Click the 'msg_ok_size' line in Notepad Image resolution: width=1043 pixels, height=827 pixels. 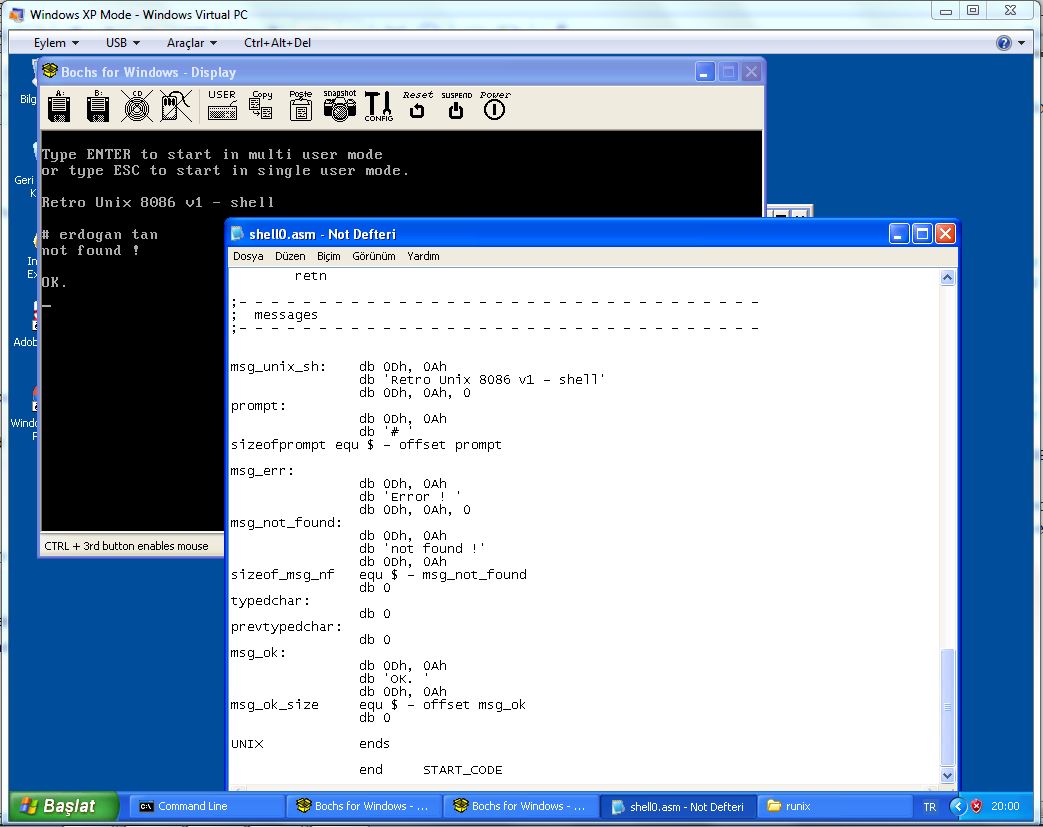click(378, 705)
